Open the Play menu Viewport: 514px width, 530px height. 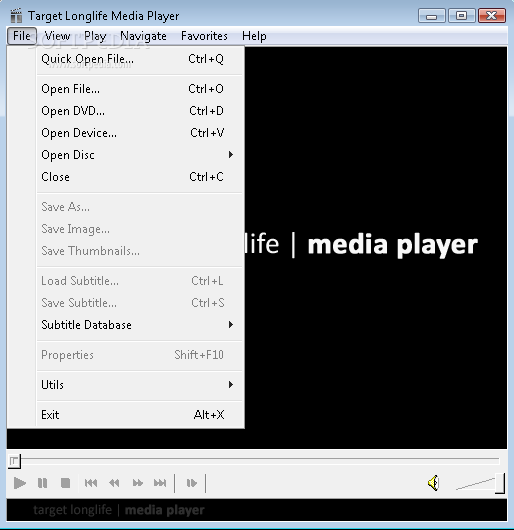click(95, 36)
